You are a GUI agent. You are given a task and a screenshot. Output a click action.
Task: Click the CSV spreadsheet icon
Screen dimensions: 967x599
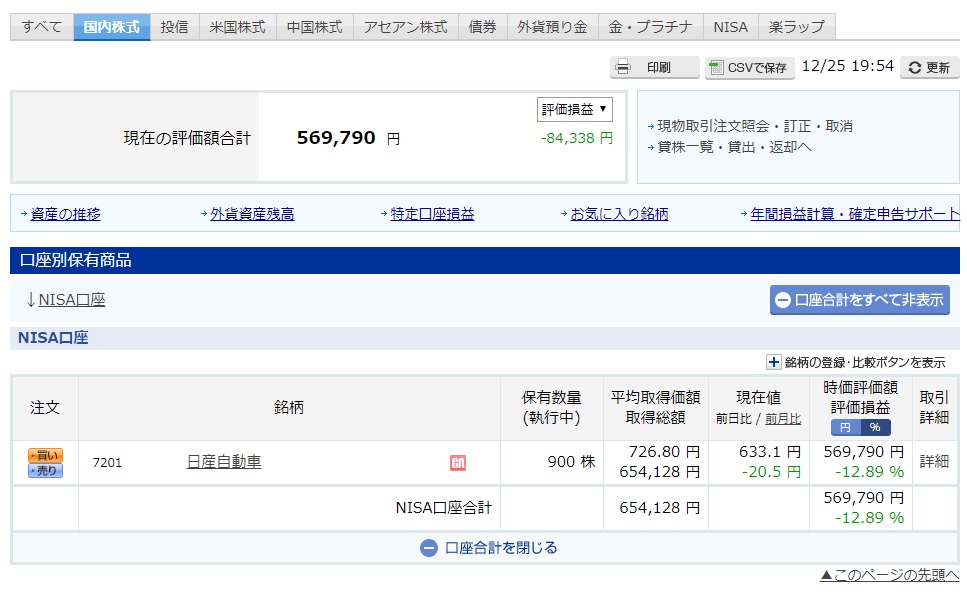click(716, 67)
